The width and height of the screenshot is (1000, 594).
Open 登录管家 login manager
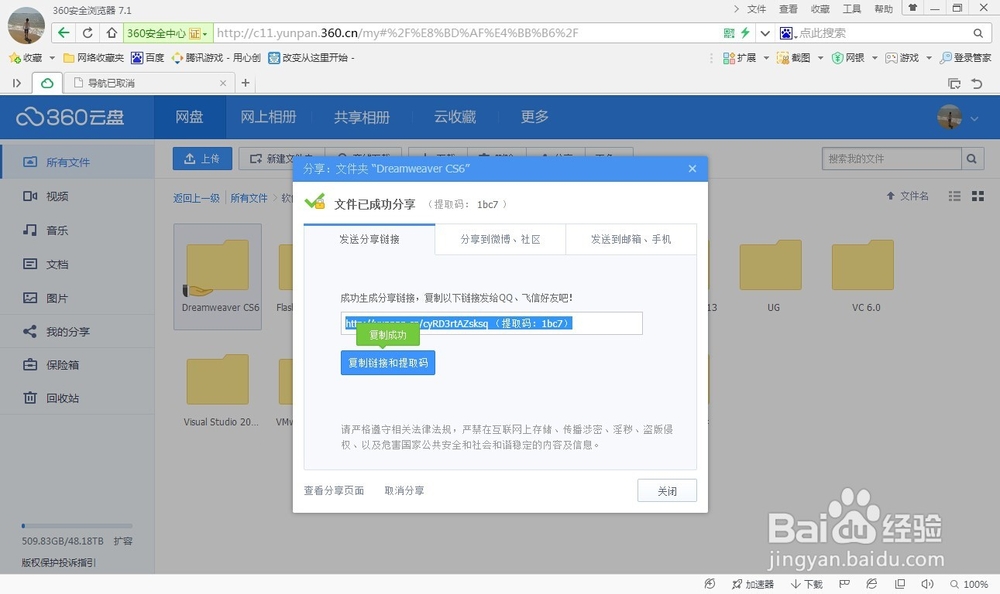[966, 58]
